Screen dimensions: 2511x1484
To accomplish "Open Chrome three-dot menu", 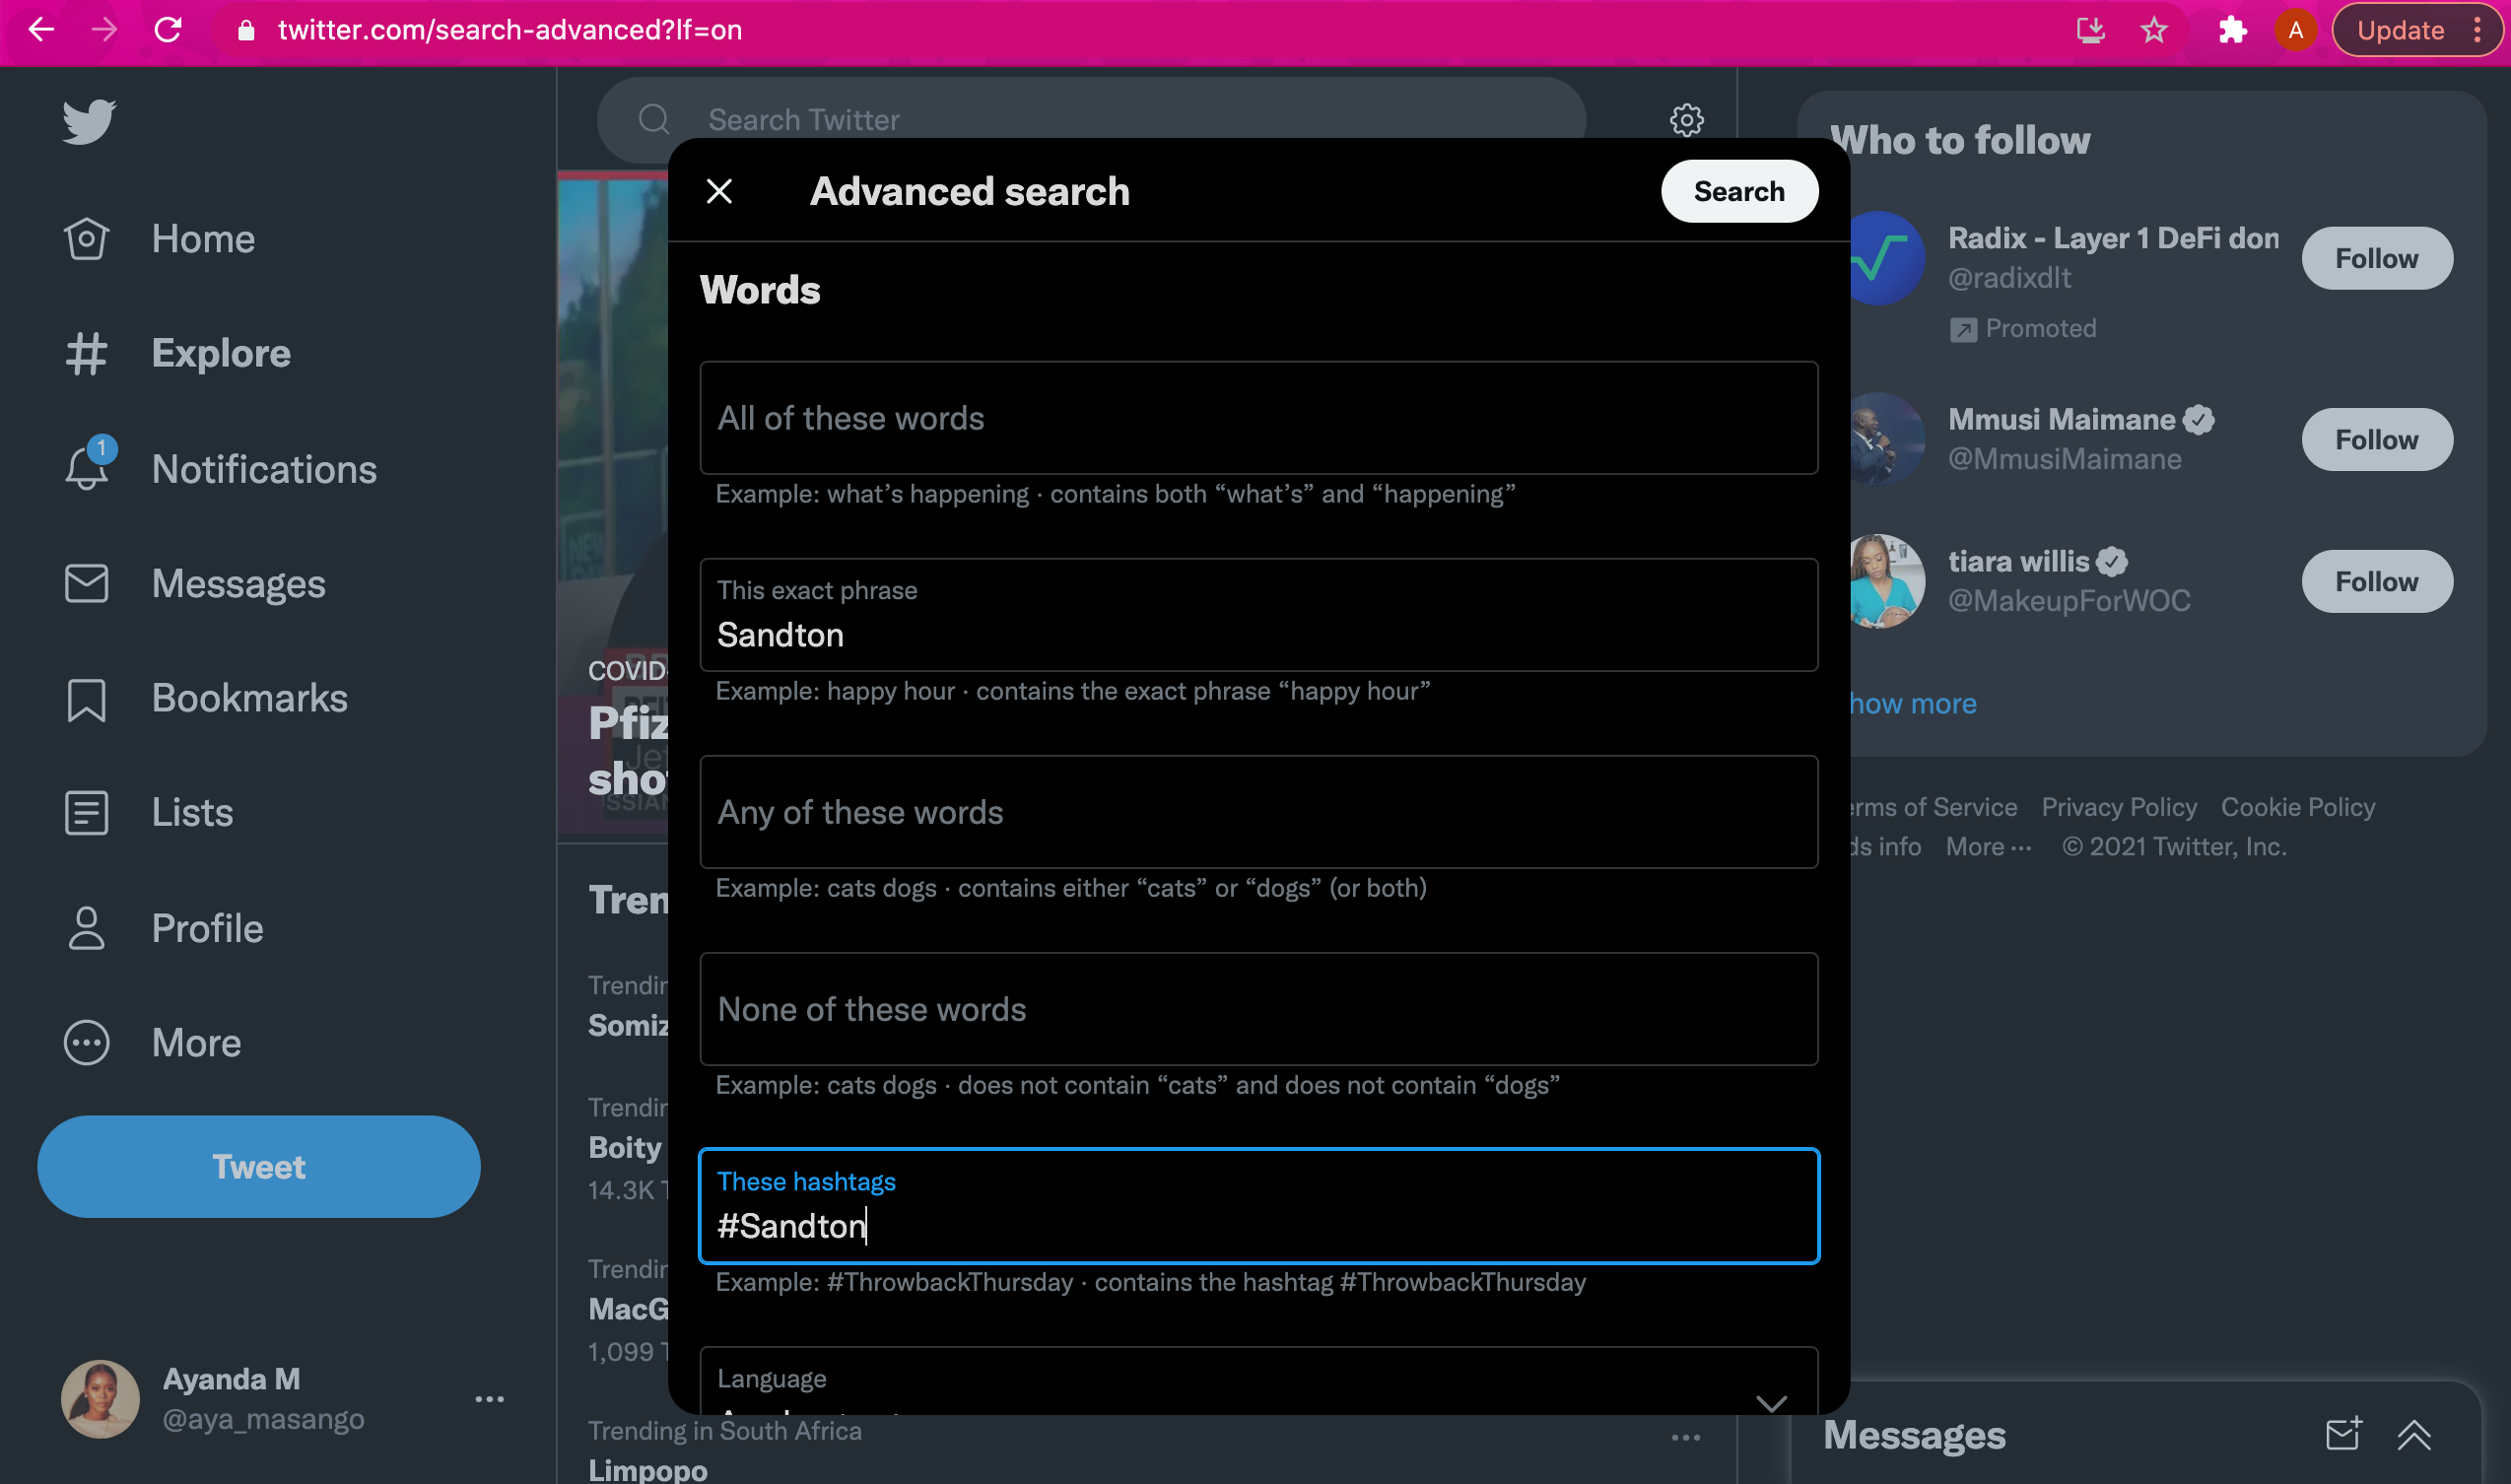I will (2477, 30).
